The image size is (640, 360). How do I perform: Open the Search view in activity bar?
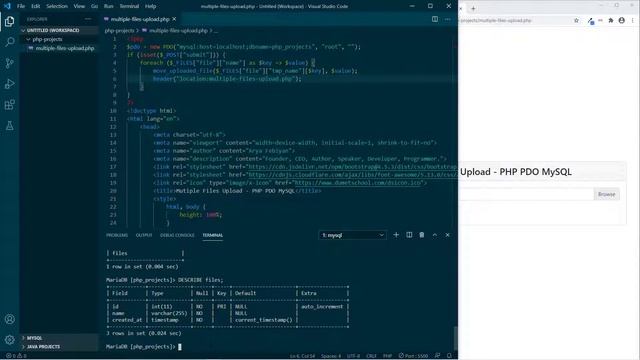pyautogui.click(x=9, y=42)
